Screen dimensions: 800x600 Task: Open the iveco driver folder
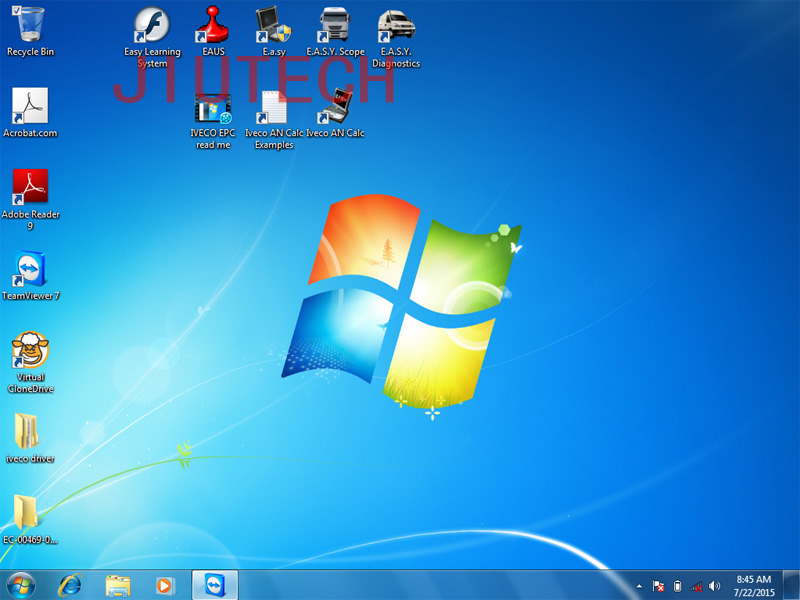29,432
